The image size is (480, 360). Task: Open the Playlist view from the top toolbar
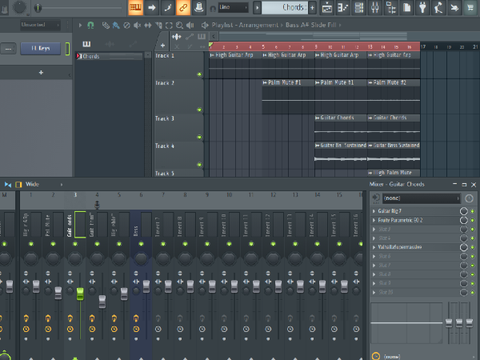327,7
